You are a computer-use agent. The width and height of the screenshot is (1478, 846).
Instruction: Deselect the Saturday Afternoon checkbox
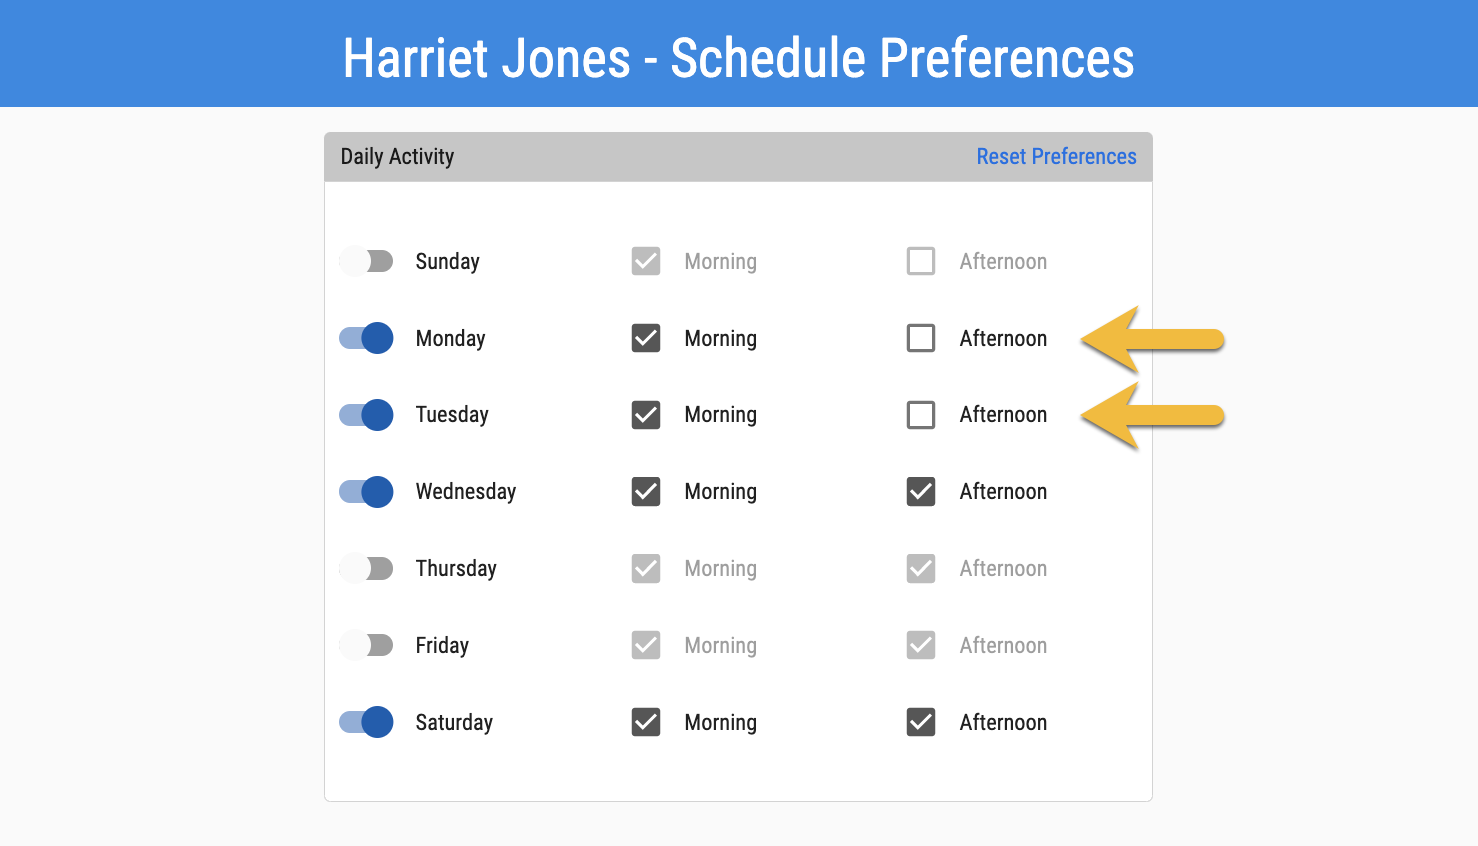point(921,722)
